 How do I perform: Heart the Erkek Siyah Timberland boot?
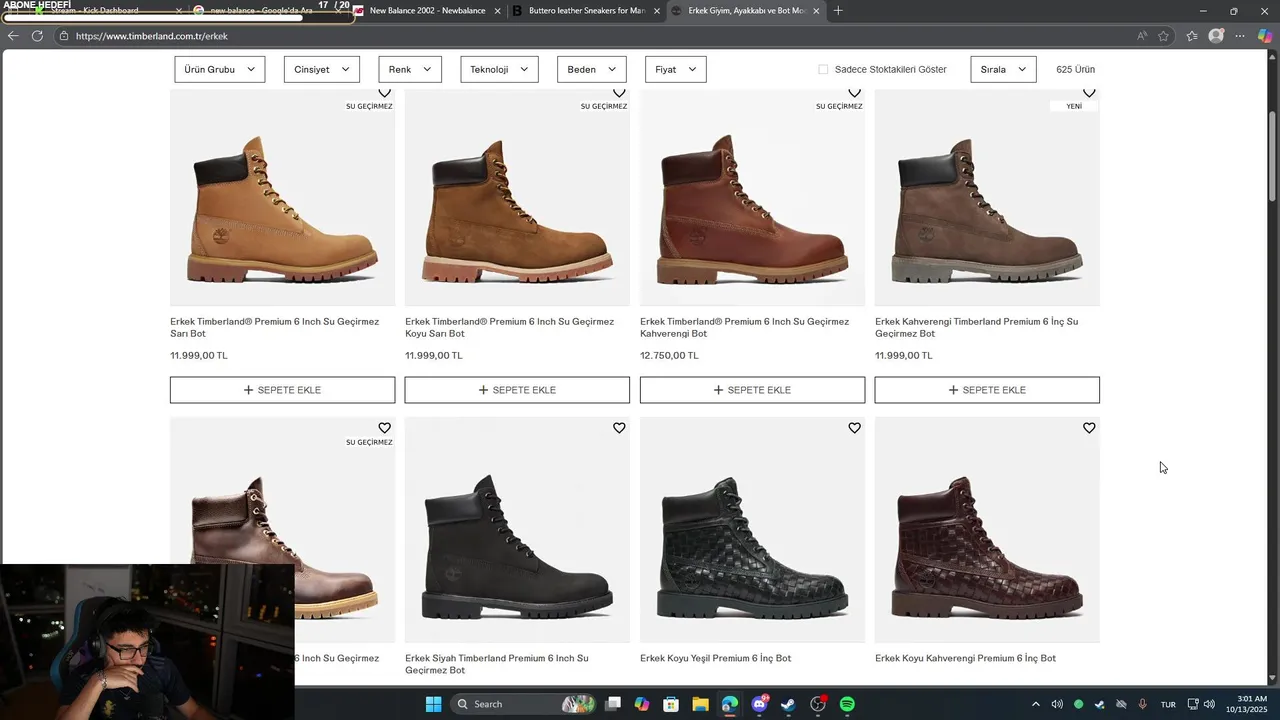tap(619, 428)
